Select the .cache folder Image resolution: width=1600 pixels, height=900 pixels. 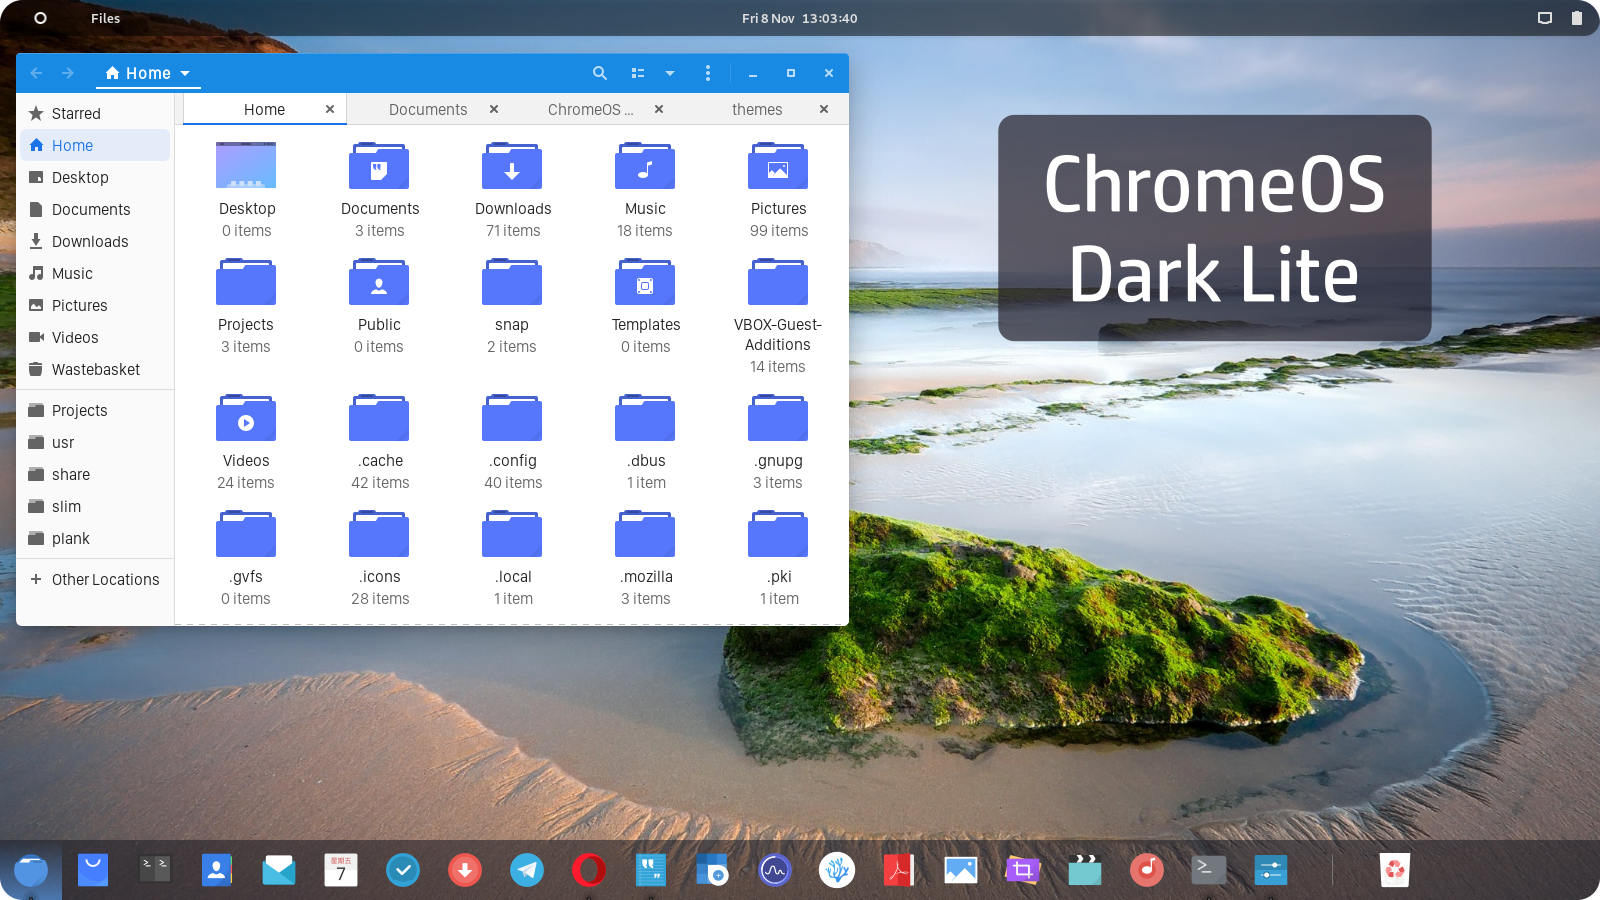pyautogui.click(x=379, y=417)
